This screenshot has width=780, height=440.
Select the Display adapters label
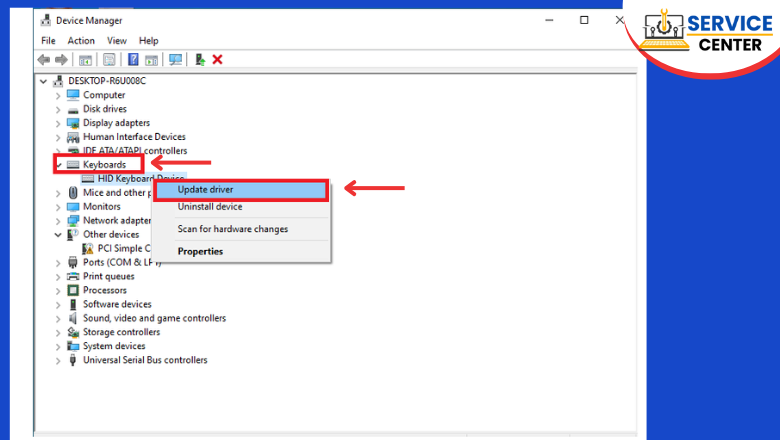click(x=116, y=123)
